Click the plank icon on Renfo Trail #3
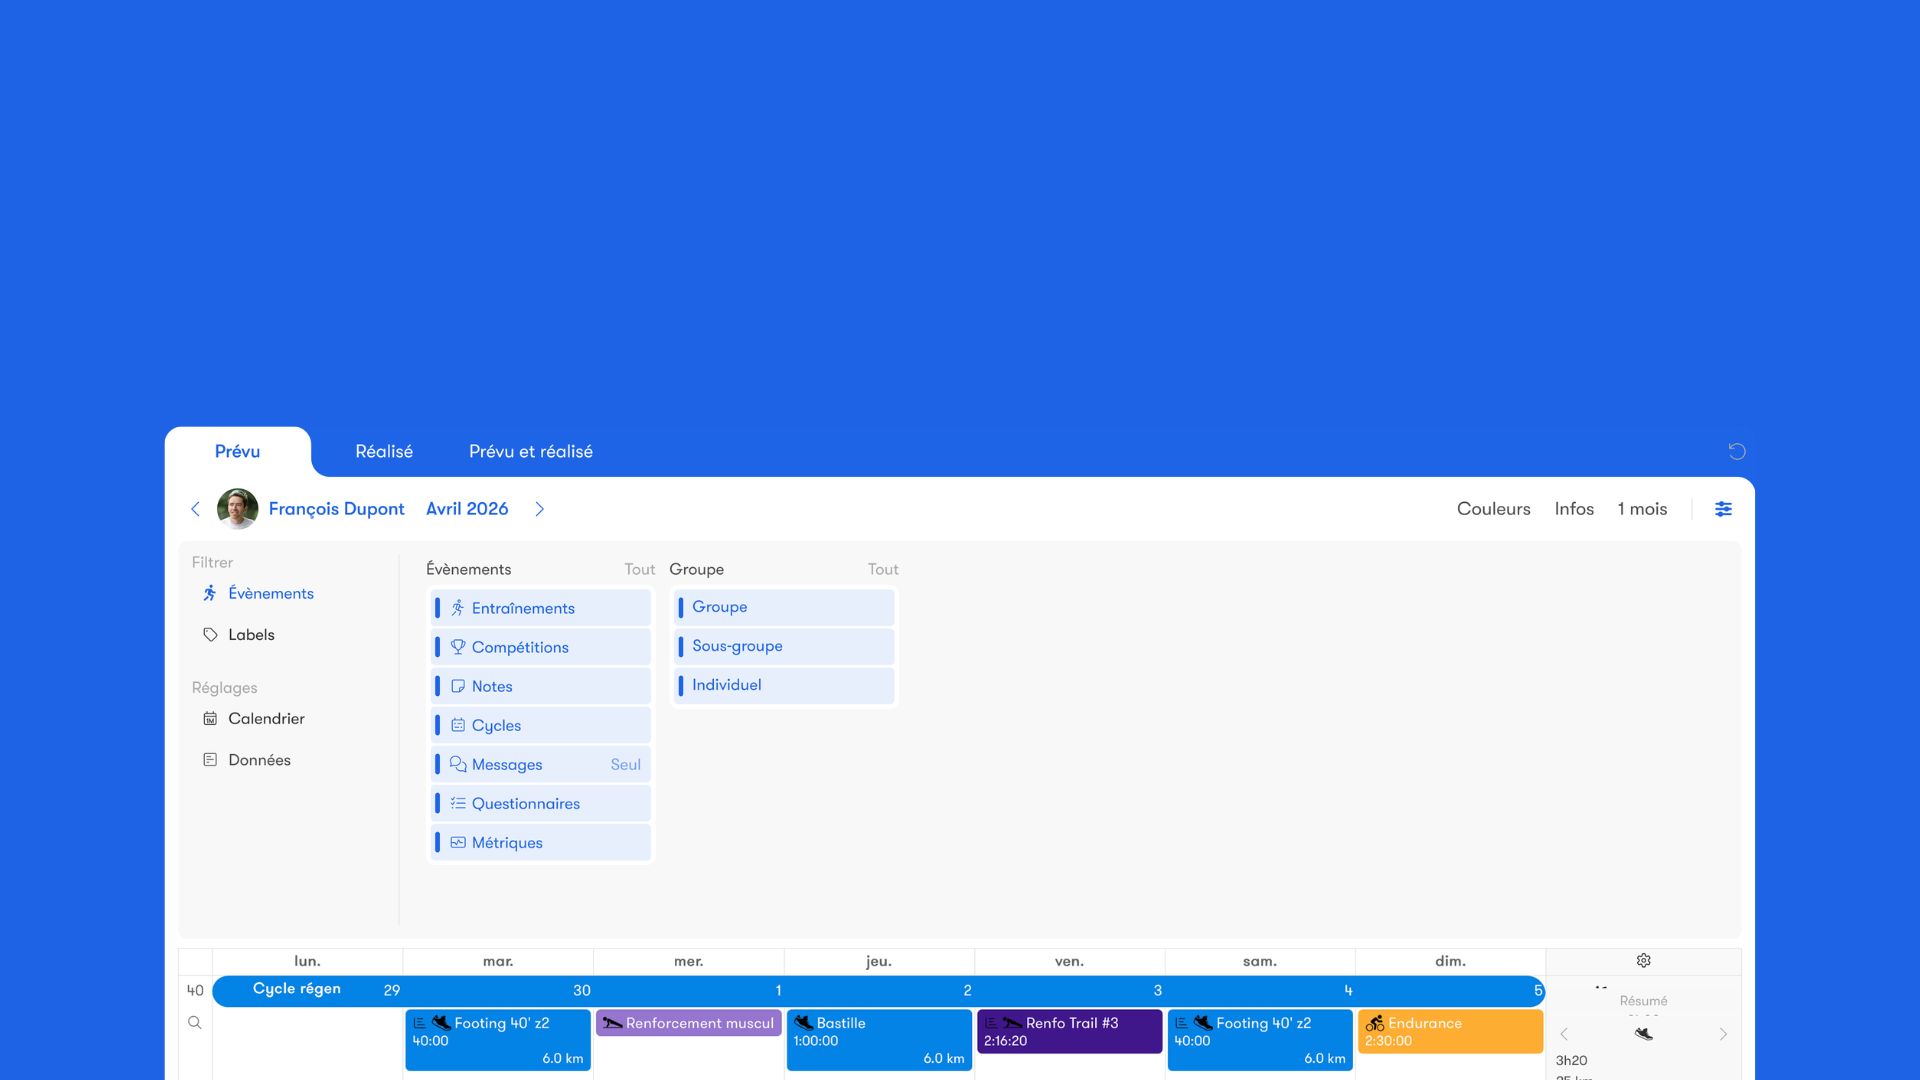Image resolution: width=1920 pixels, height=1080 pixels. [1012, 1023]
